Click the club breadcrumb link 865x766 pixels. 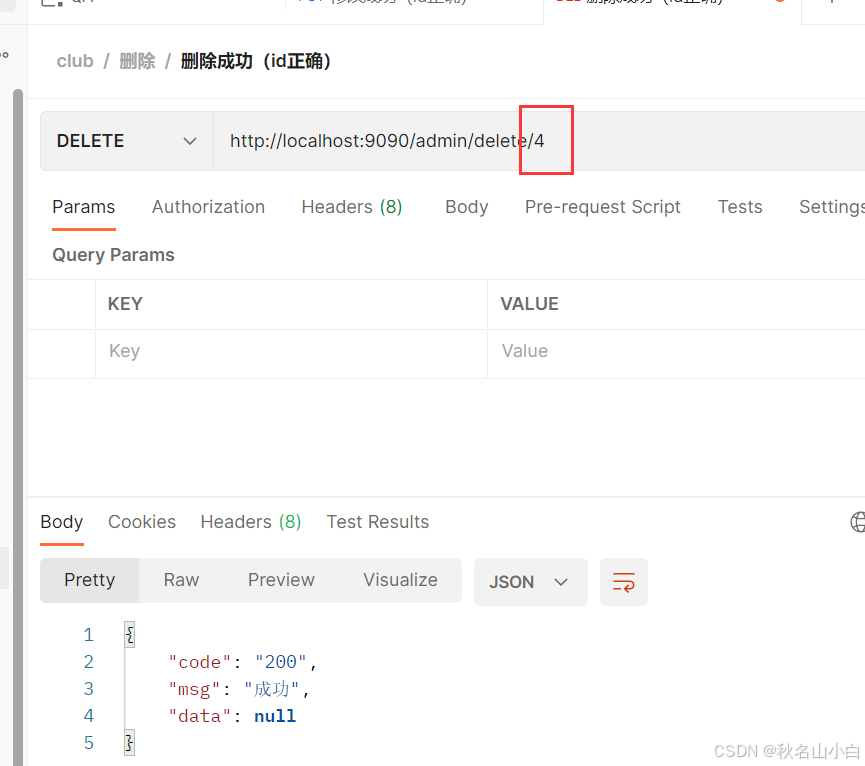tap(75, 61)
